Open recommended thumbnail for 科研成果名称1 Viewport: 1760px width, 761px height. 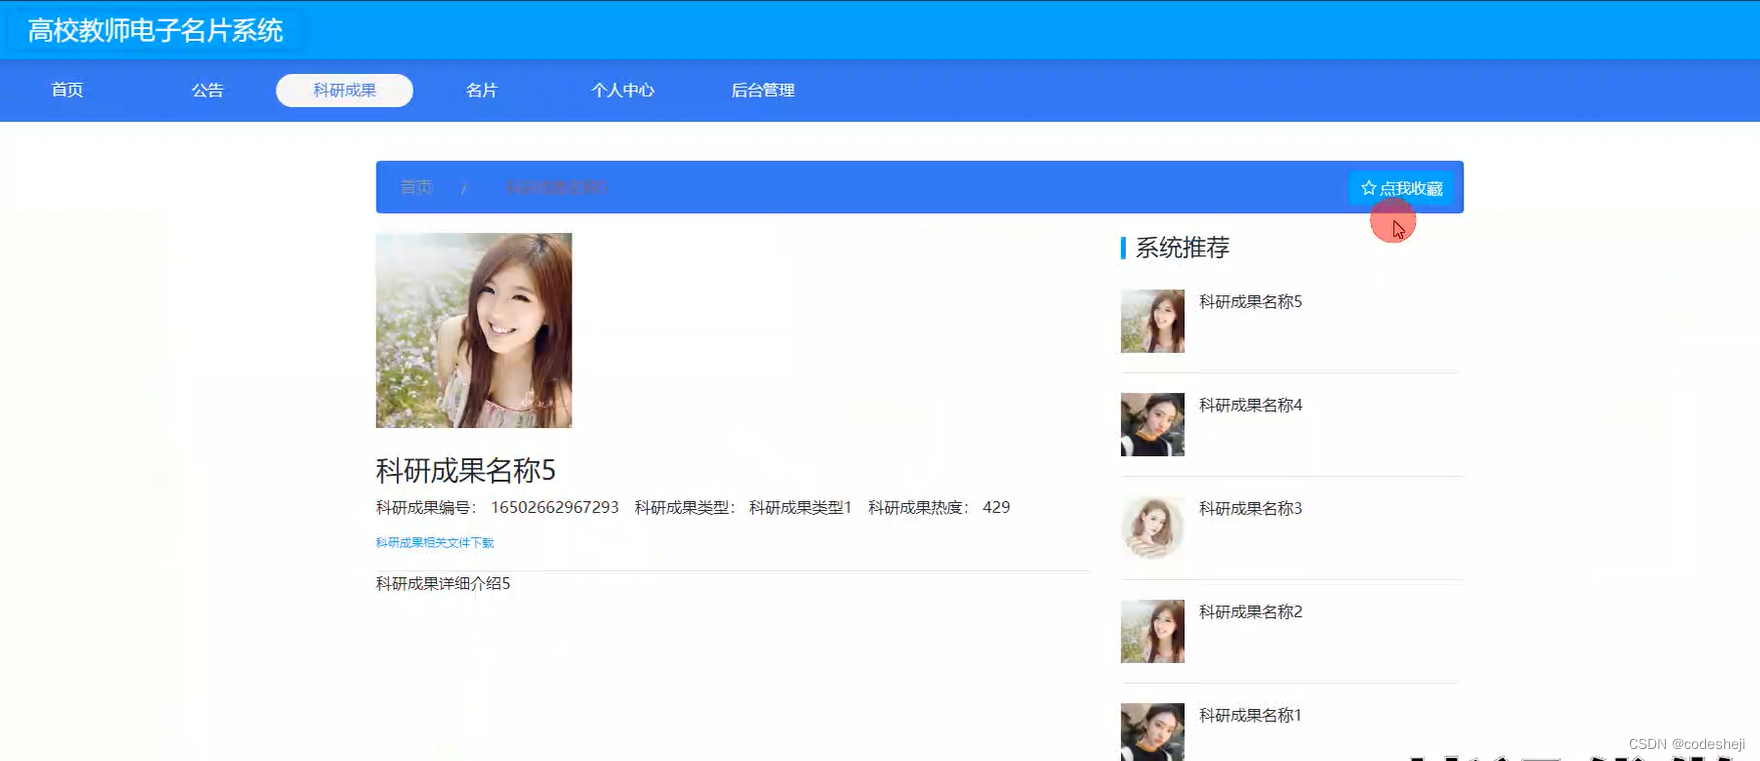[1153, 732]
